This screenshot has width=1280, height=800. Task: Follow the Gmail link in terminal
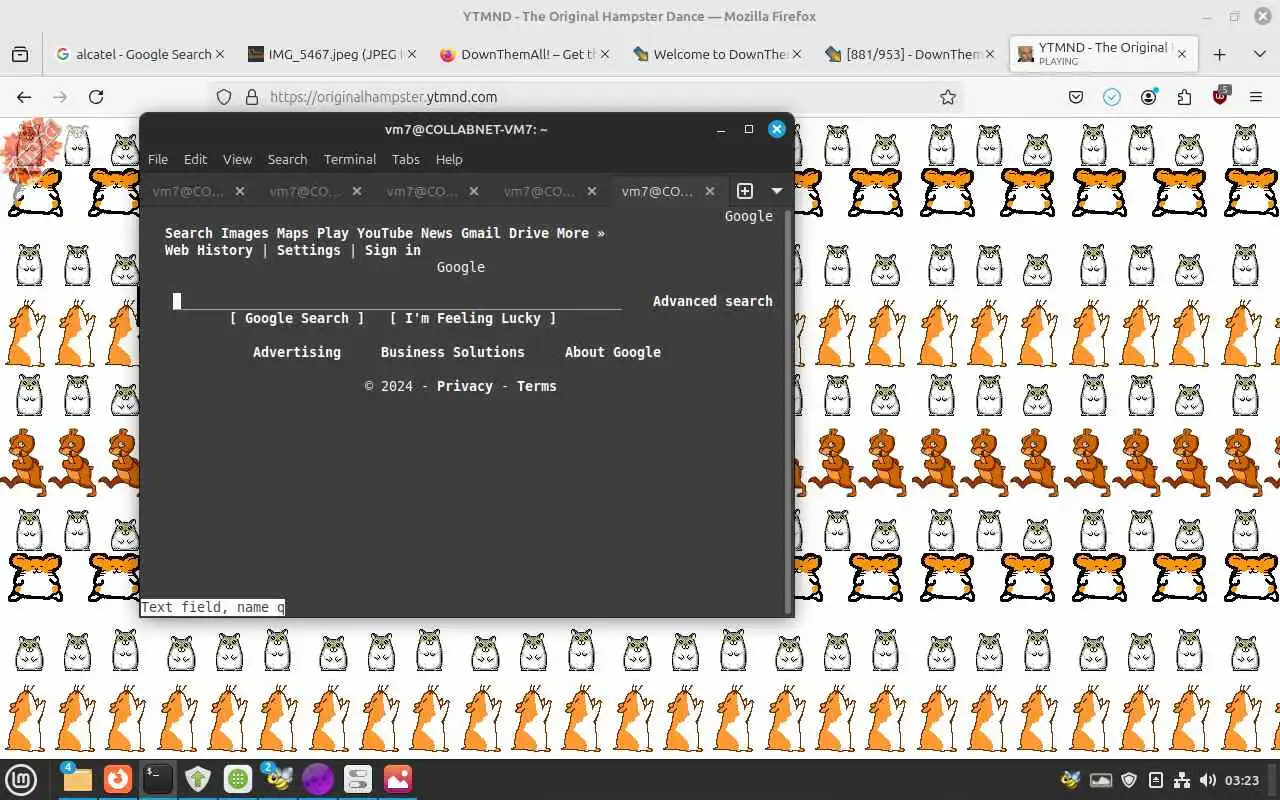click(x=481, y=233)
